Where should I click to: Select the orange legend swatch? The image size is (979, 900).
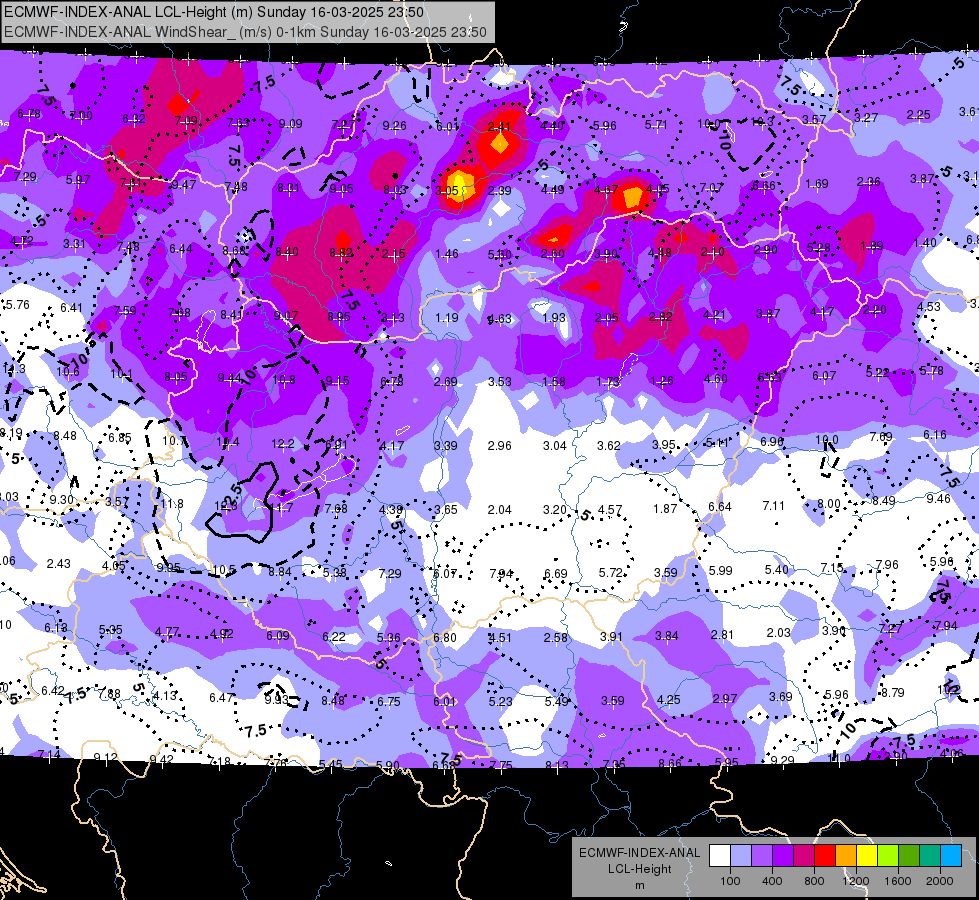846,856
